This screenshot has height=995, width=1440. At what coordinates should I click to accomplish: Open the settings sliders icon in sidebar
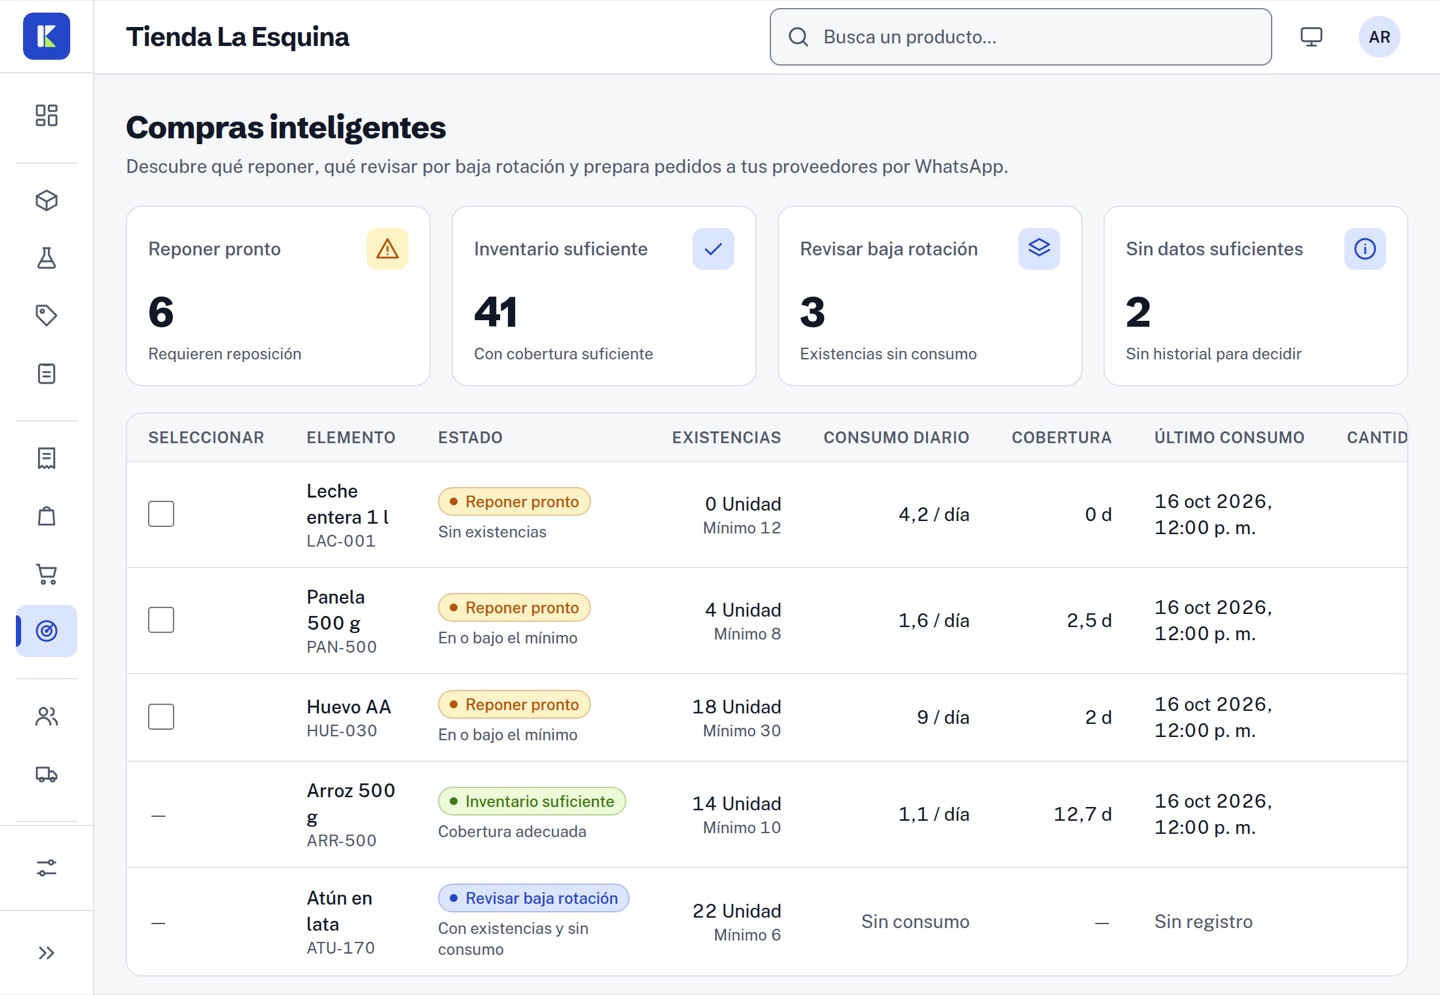pos(46,867)
